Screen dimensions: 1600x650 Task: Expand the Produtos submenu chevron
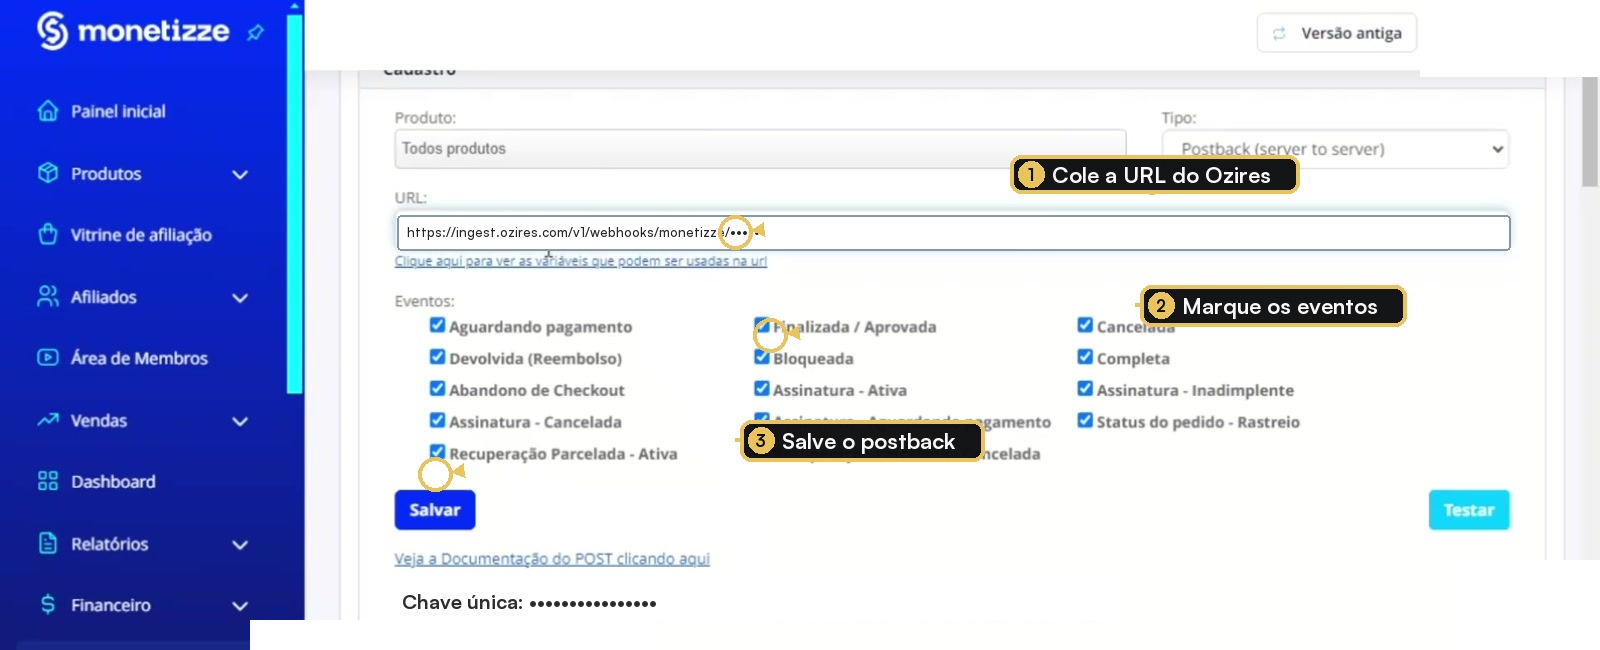(240, 174)
